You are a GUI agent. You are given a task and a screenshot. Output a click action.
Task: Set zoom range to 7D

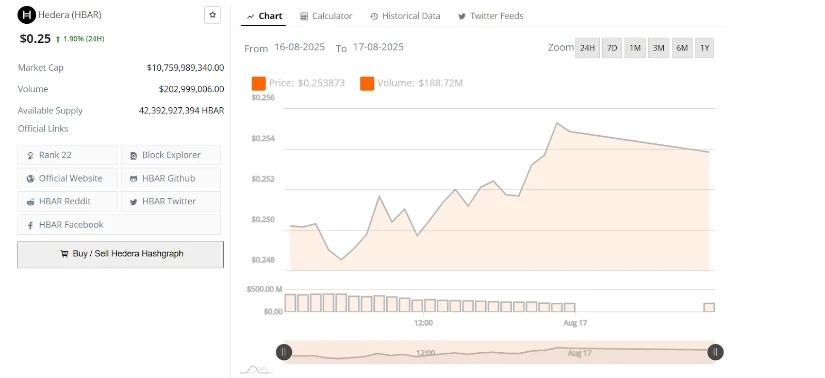(x=612, y=48)
